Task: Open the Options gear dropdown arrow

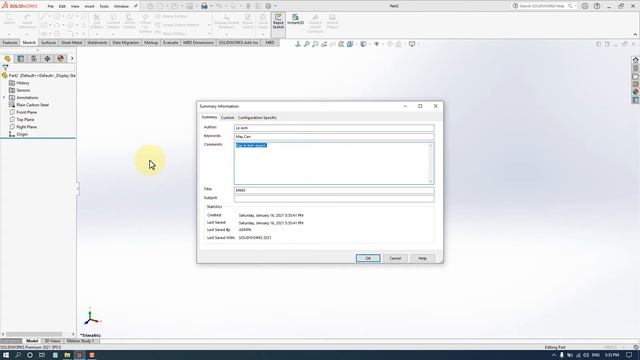Action: coord(275,6)
